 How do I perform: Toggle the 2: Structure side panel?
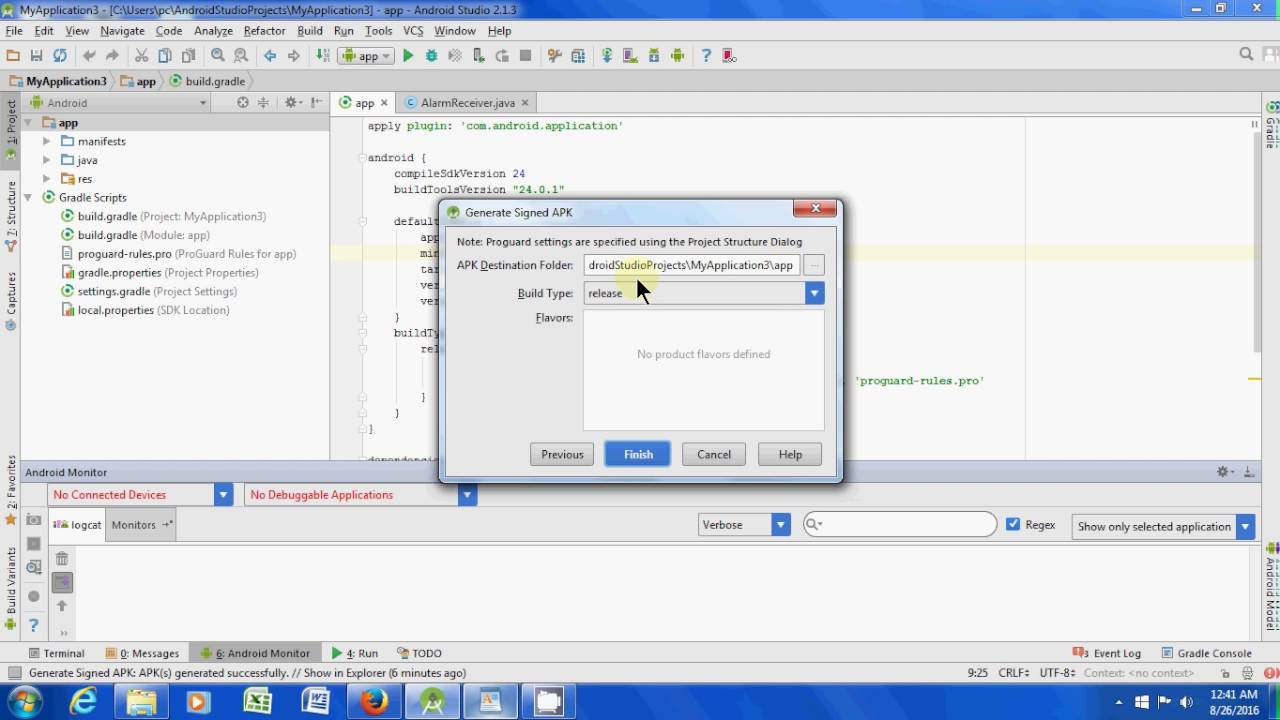click(11, 215)
